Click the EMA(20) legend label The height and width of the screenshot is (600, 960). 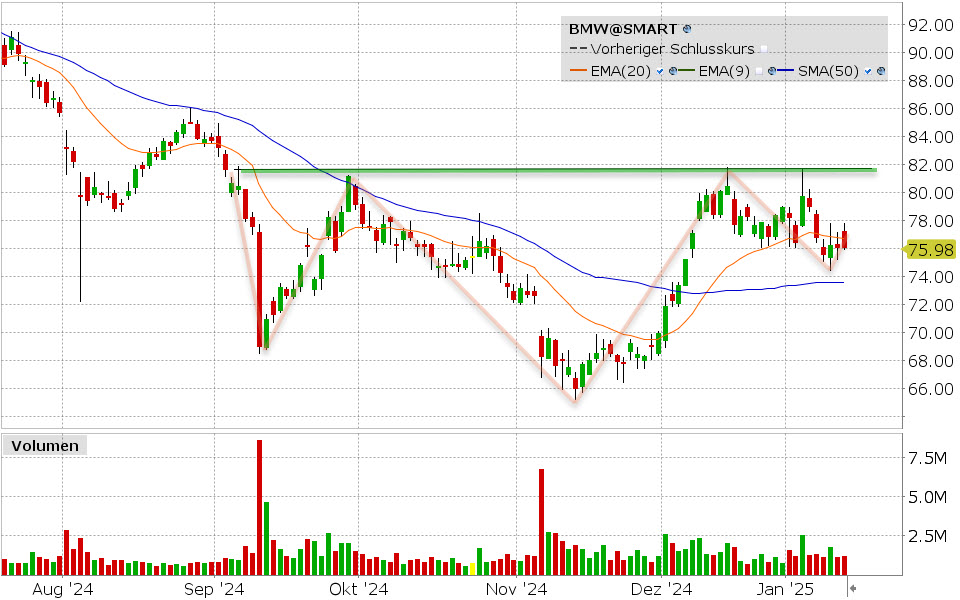click(620, 71)
